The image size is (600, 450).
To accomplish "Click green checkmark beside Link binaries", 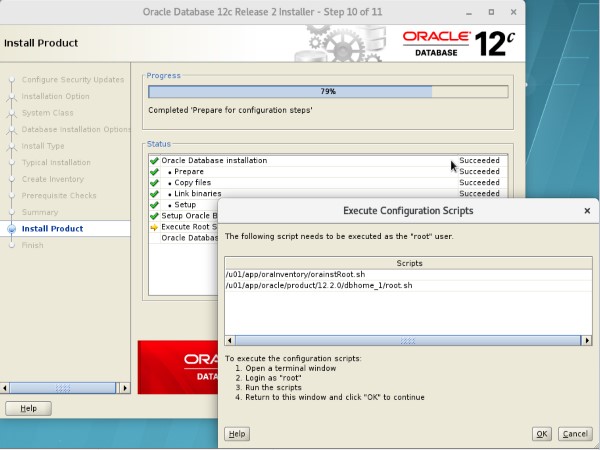I will [154, 194].
